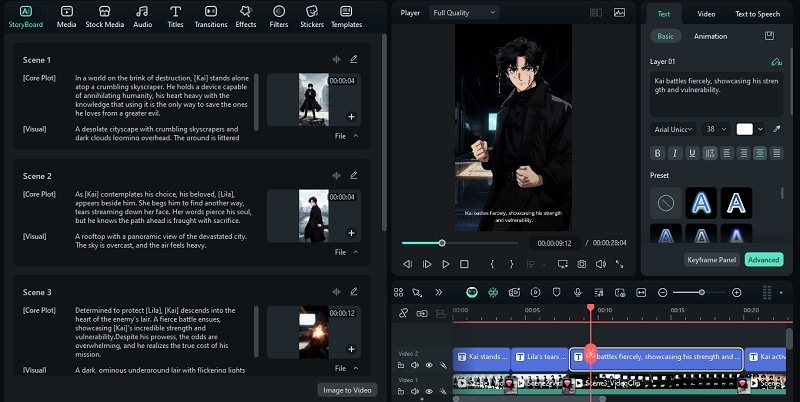Screen dimensions: 800x402
Task: Switch to the Video properties tab
Action: click(706, 14)
